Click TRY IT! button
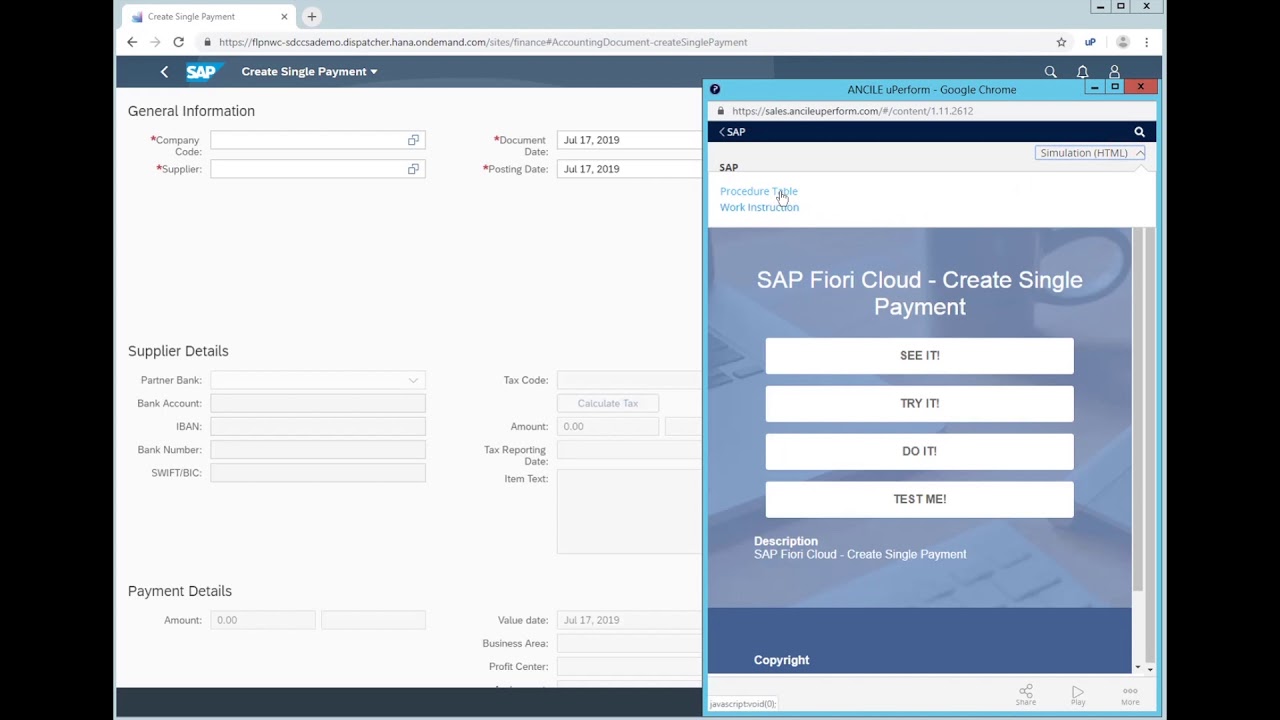This screenshot has height=720, width=1280. tap(919, 404)
